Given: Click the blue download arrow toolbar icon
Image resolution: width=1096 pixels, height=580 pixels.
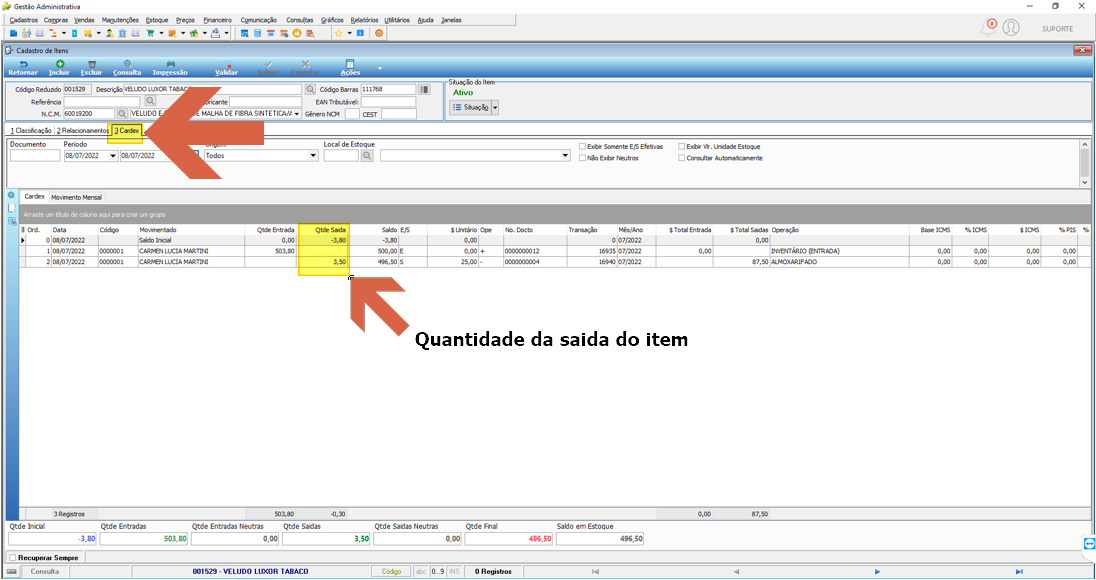Looking at the screenshot, I should [x=361, y=33].
